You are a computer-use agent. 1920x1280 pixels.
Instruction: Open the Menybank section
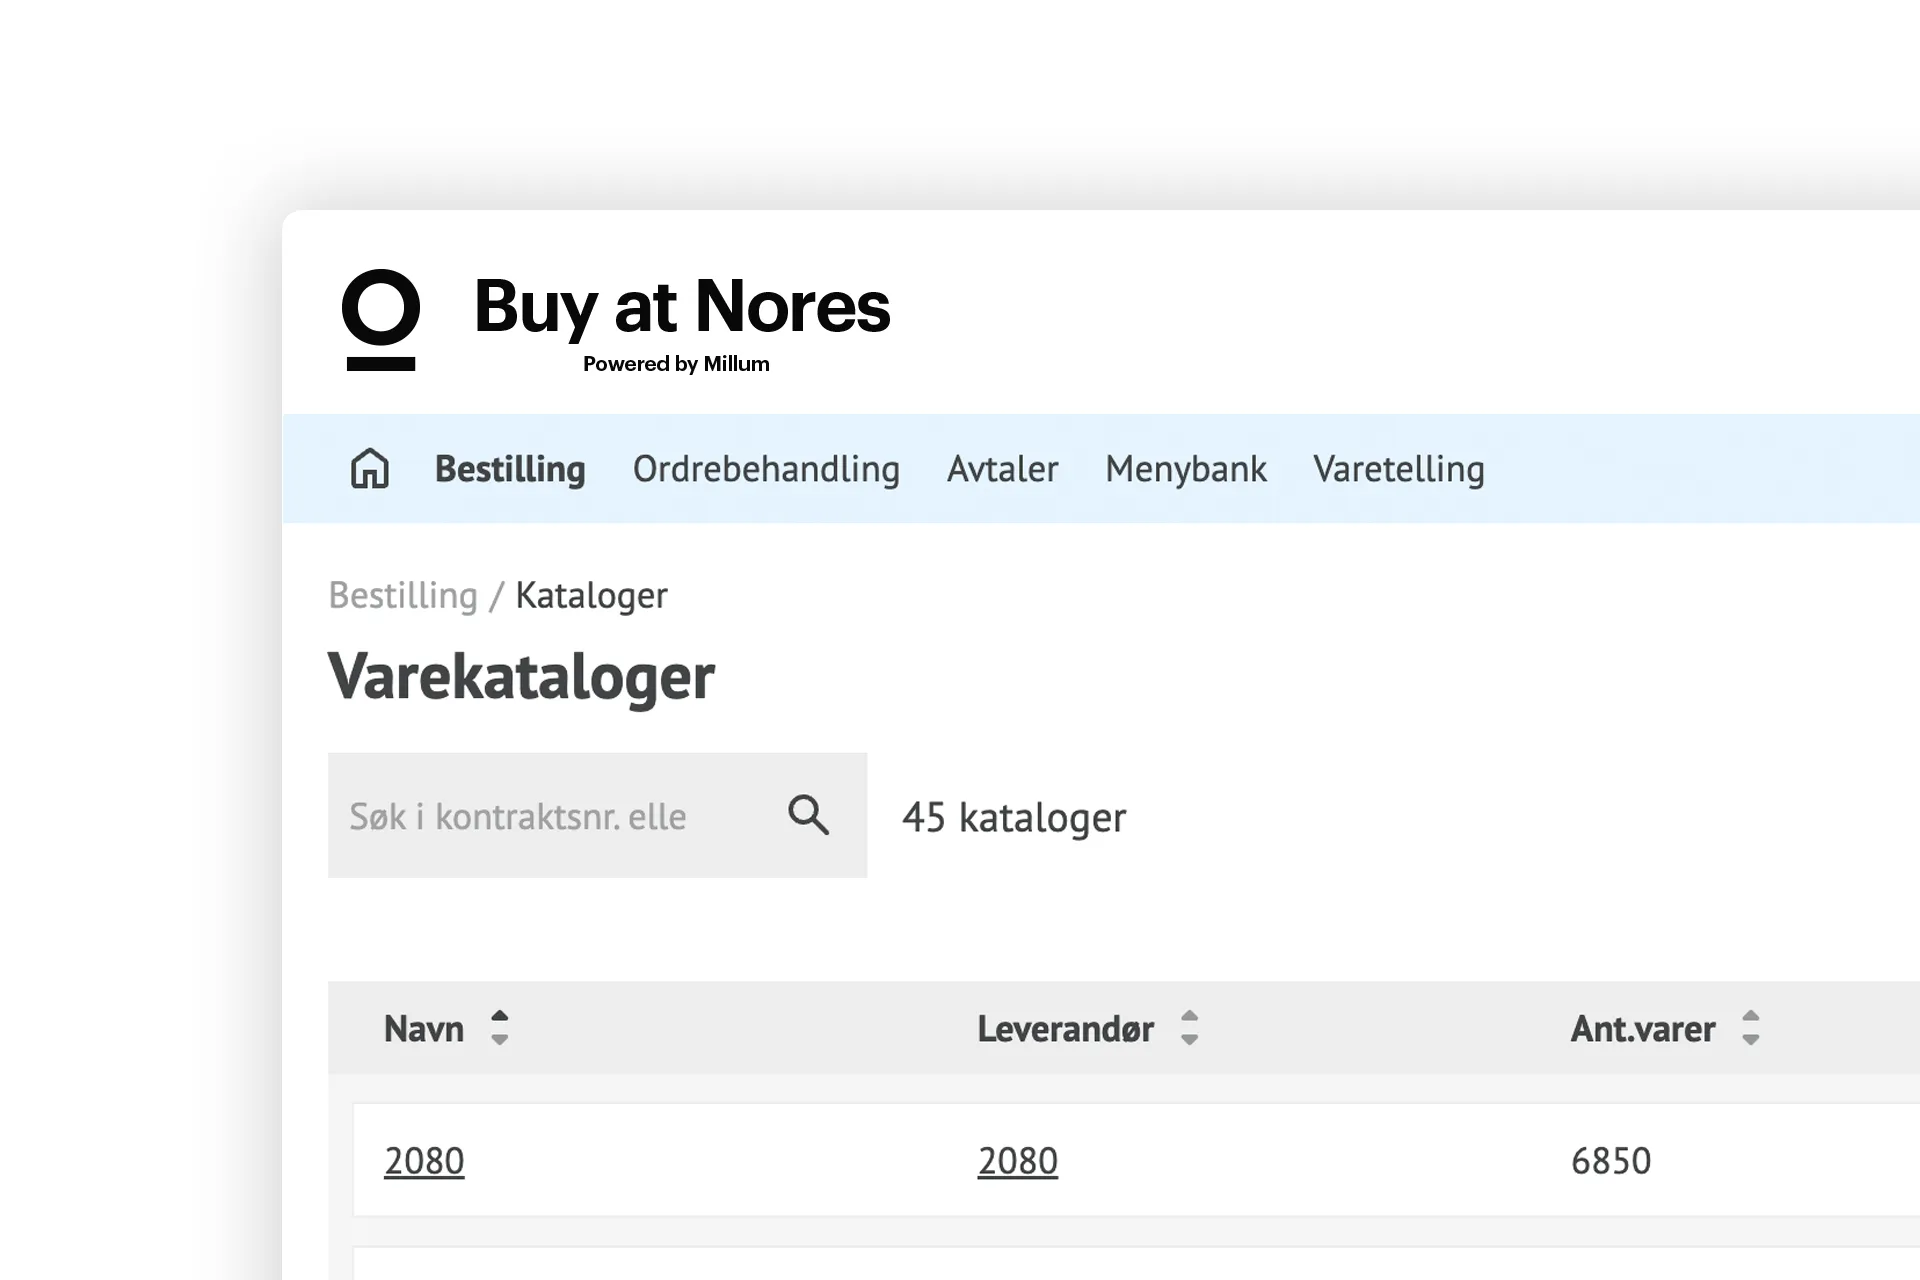coord(1185,469)
